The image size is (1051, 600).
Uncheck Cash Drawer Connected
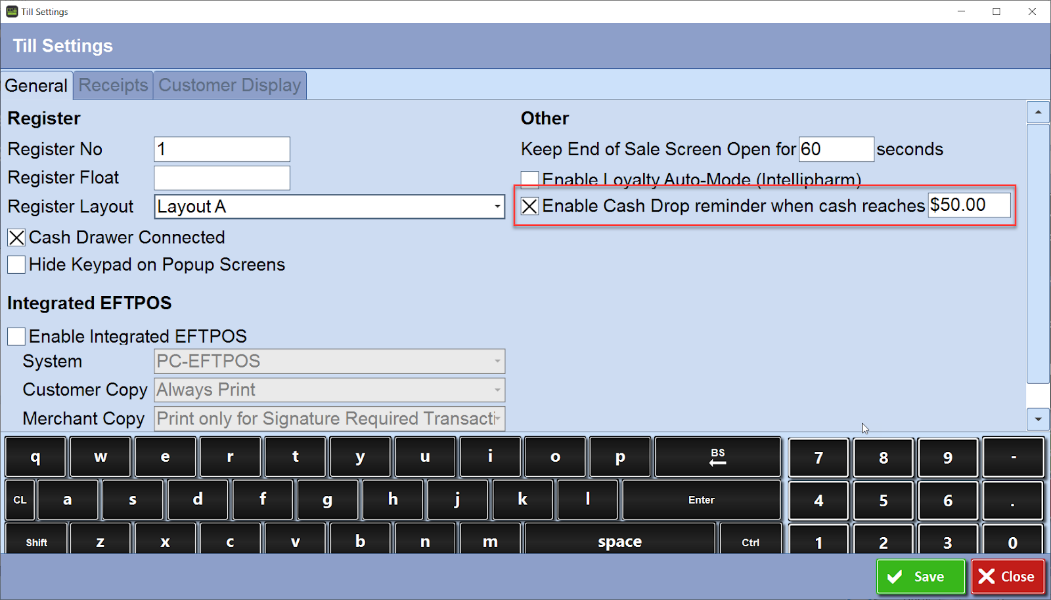pos(16,237)
